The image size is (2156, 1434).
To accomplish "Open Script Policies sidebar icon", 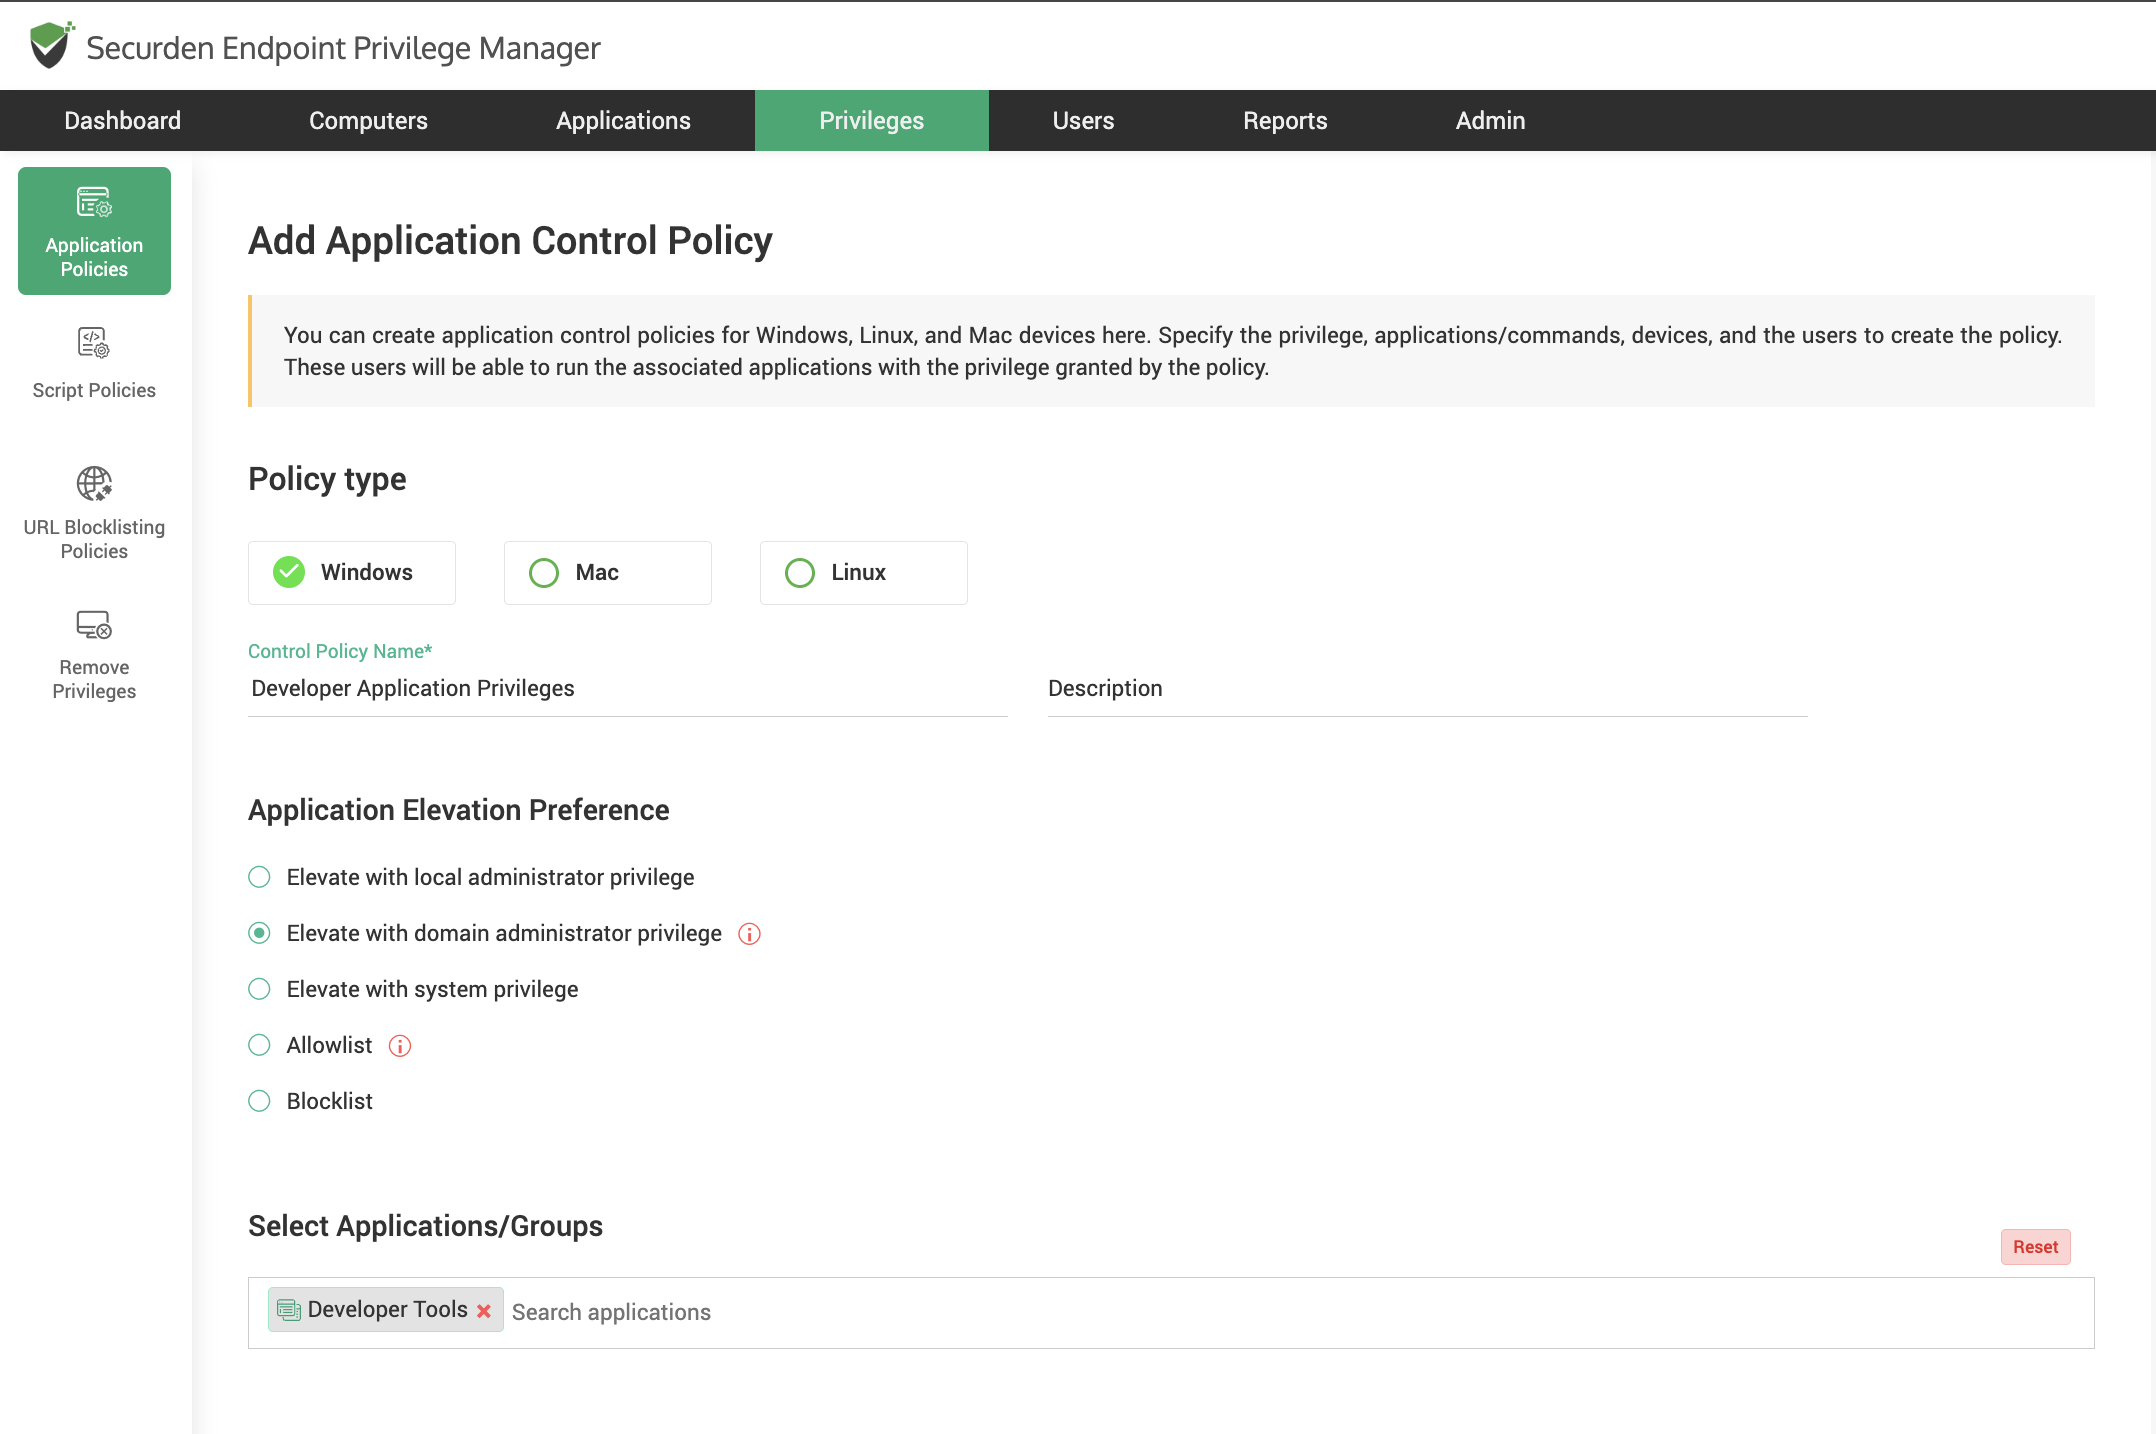I will pyautogui.click(x=94, y=343).
